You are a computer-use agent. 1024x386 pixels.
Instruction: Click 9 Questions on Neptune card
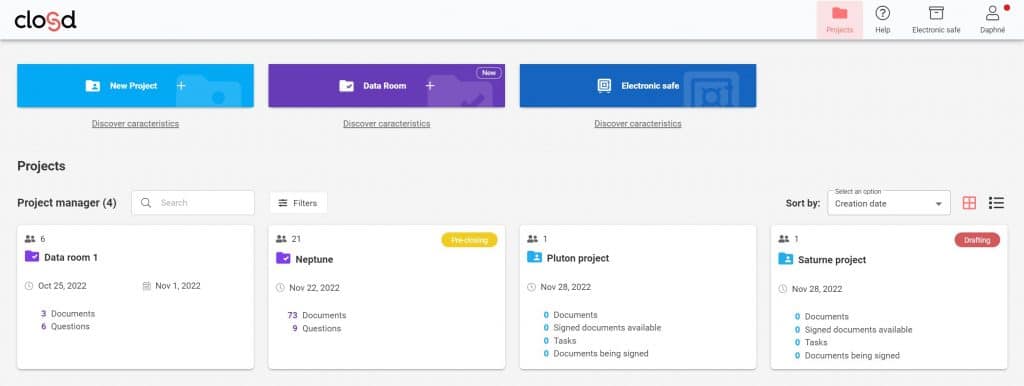[x=317, y=328]
